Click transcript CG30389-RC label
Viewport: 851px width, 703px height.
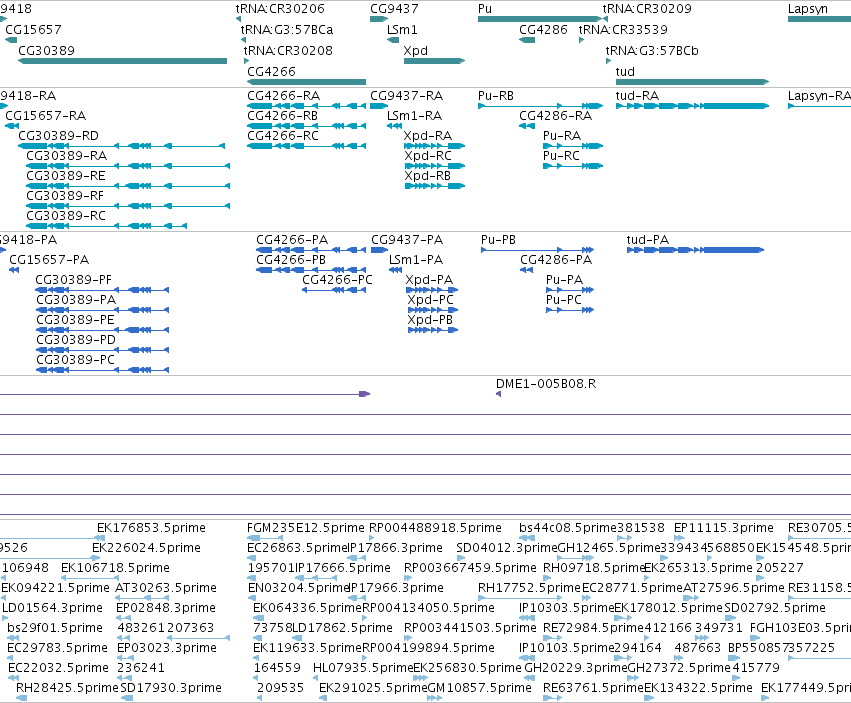coord(66,216)
